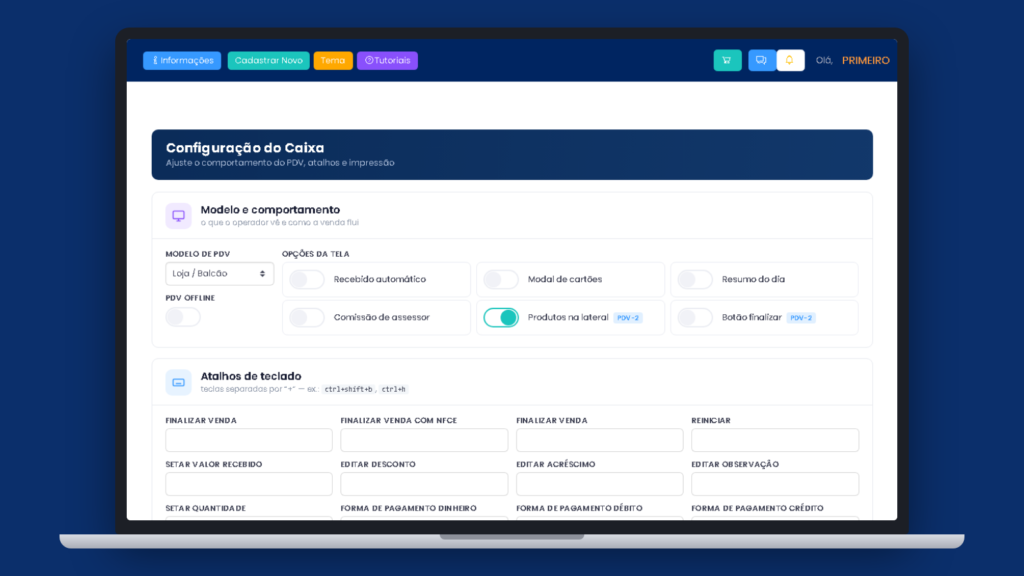Focus the Reiniciar shortcut field
Screen dimensions: 1024x576
775,440
